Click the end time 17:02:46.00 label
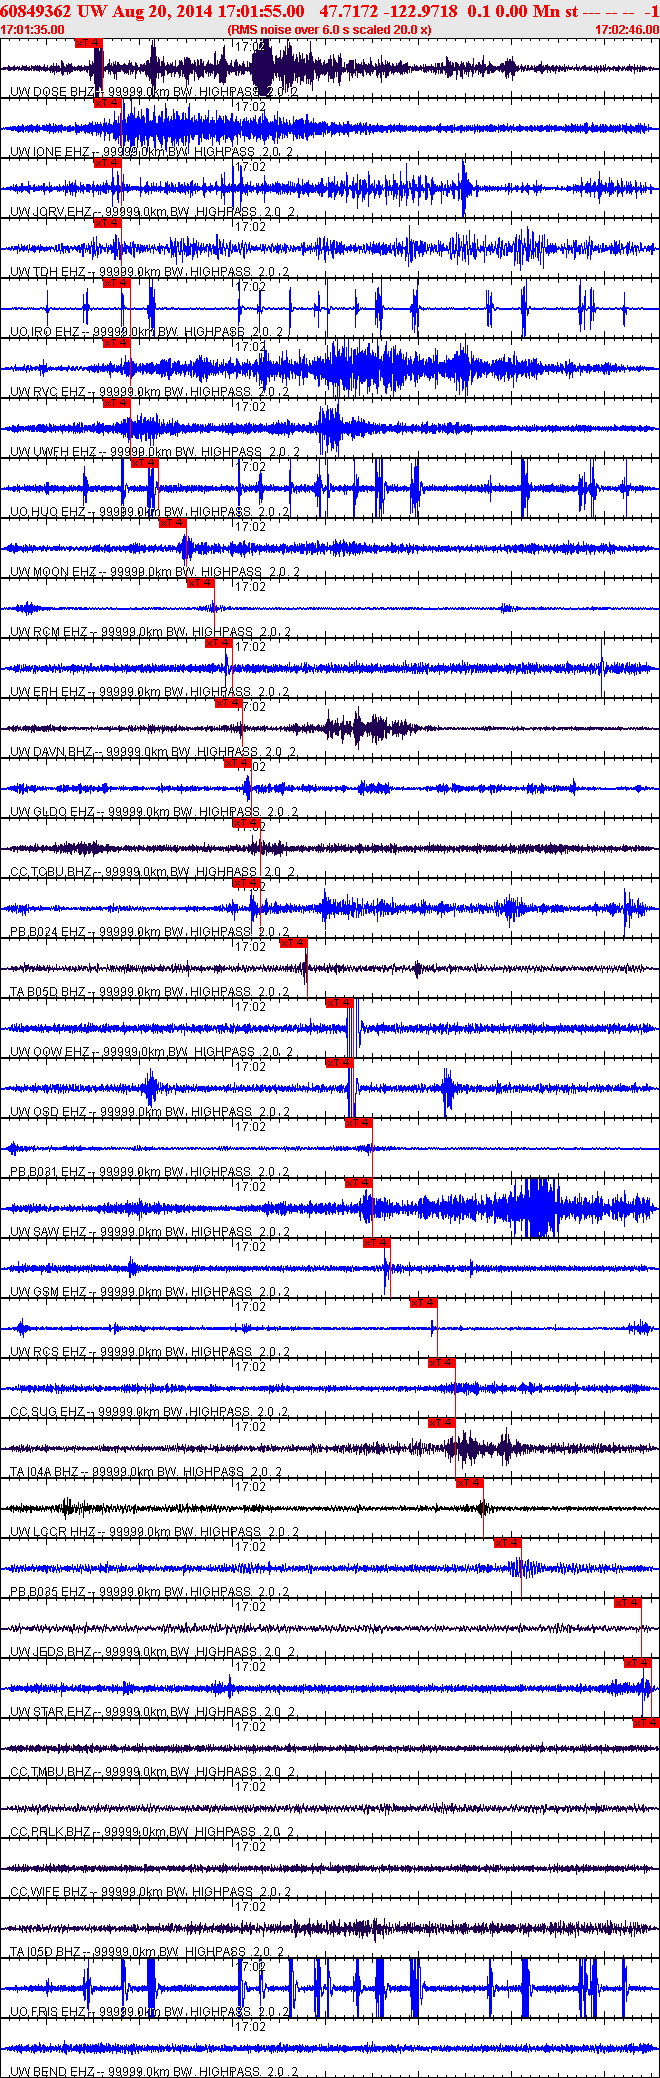660x2078 pixels. coord(627,30)
